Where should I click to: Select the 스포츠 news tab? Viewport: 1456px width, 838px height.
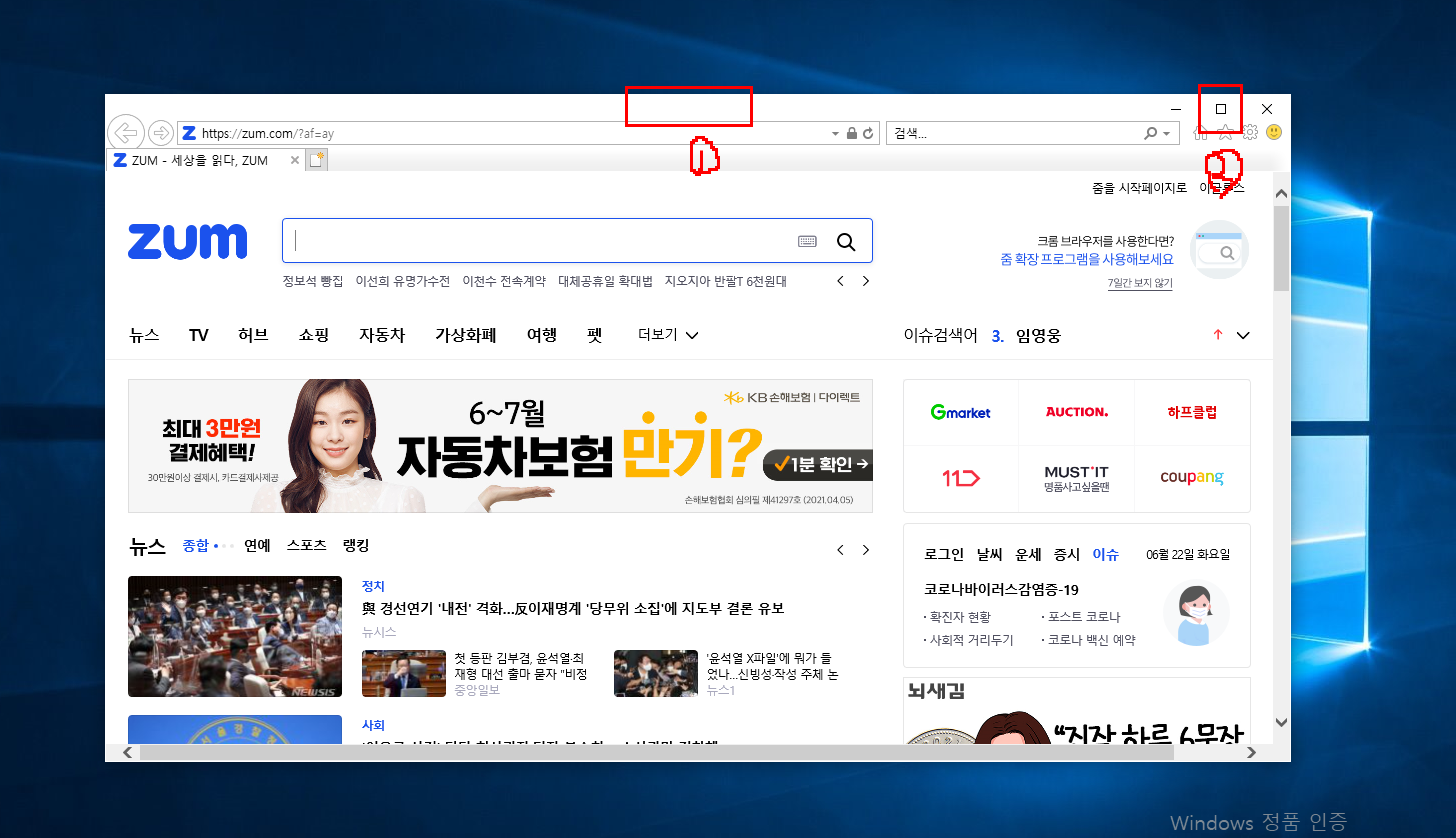(306, 546)
